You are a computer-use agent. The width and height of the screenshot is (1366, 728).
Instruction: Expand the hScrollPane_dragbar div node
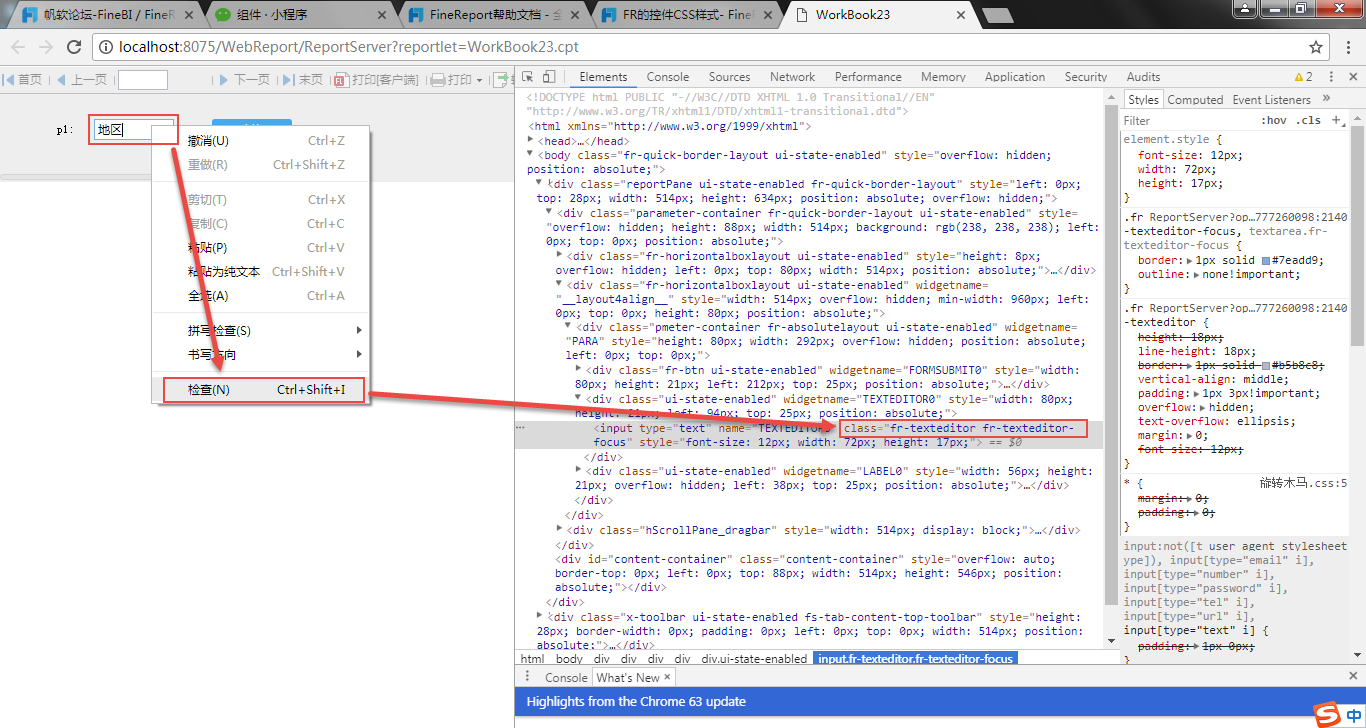[x=560, y=530]
